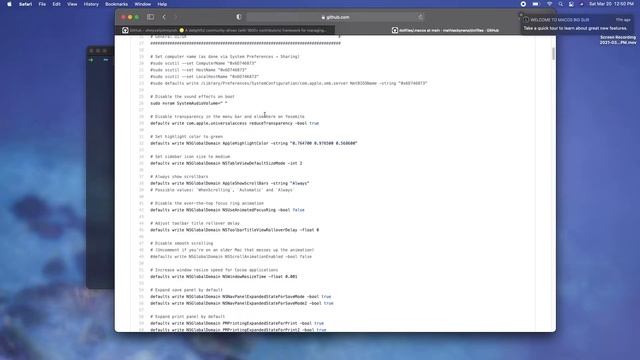Viewport: 640px width, 360px height.
Task: Open the Apple menu
Action: [x=9, y=4]
